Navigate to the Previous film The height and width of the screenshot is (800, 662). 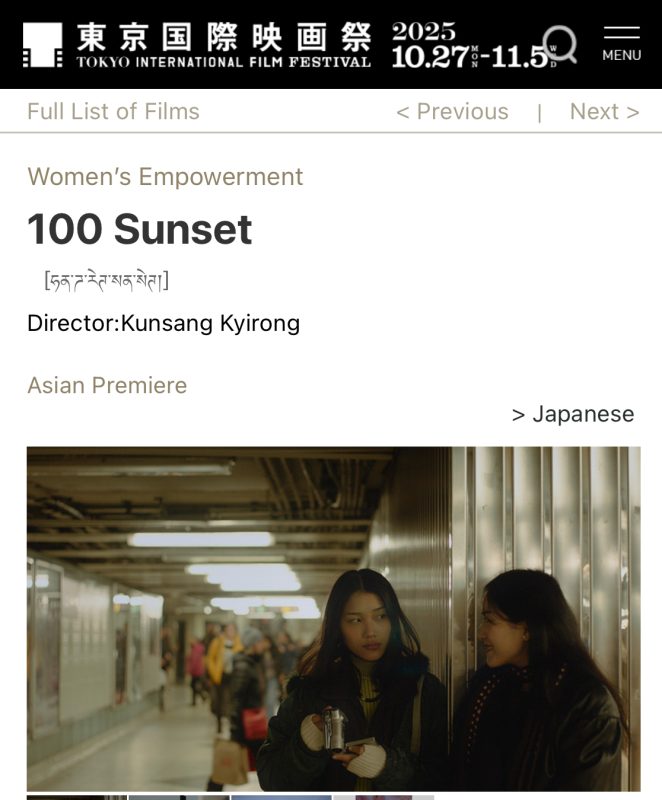pyautogui.click(x=452, y=111)
